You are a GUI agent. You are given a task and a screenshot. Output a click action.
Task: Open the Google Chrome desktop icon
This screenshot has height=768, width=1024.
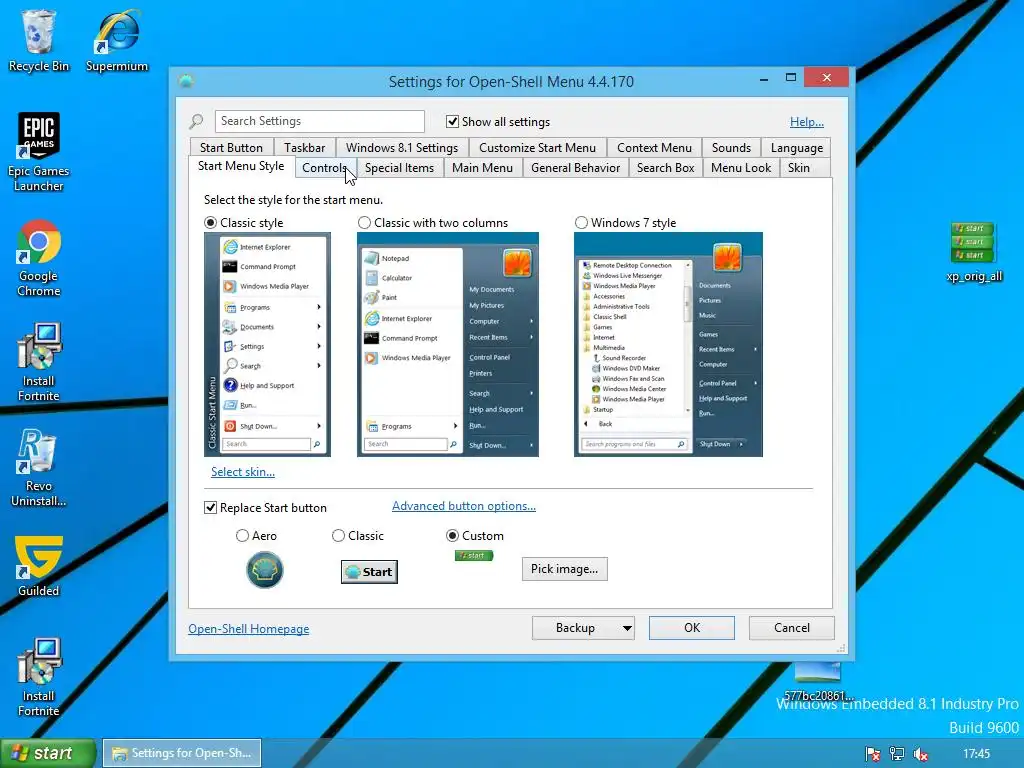click(39, 259)
